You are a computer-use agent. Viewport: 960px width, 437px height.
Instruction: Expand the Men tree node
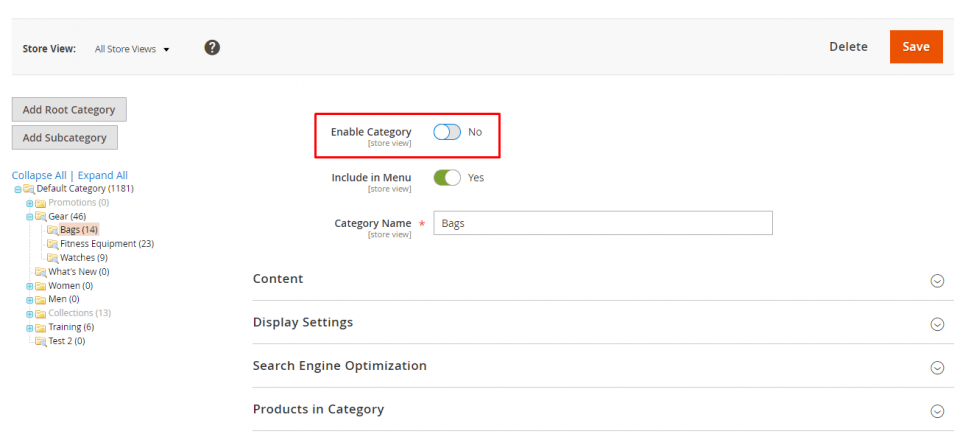coord(29,300)
